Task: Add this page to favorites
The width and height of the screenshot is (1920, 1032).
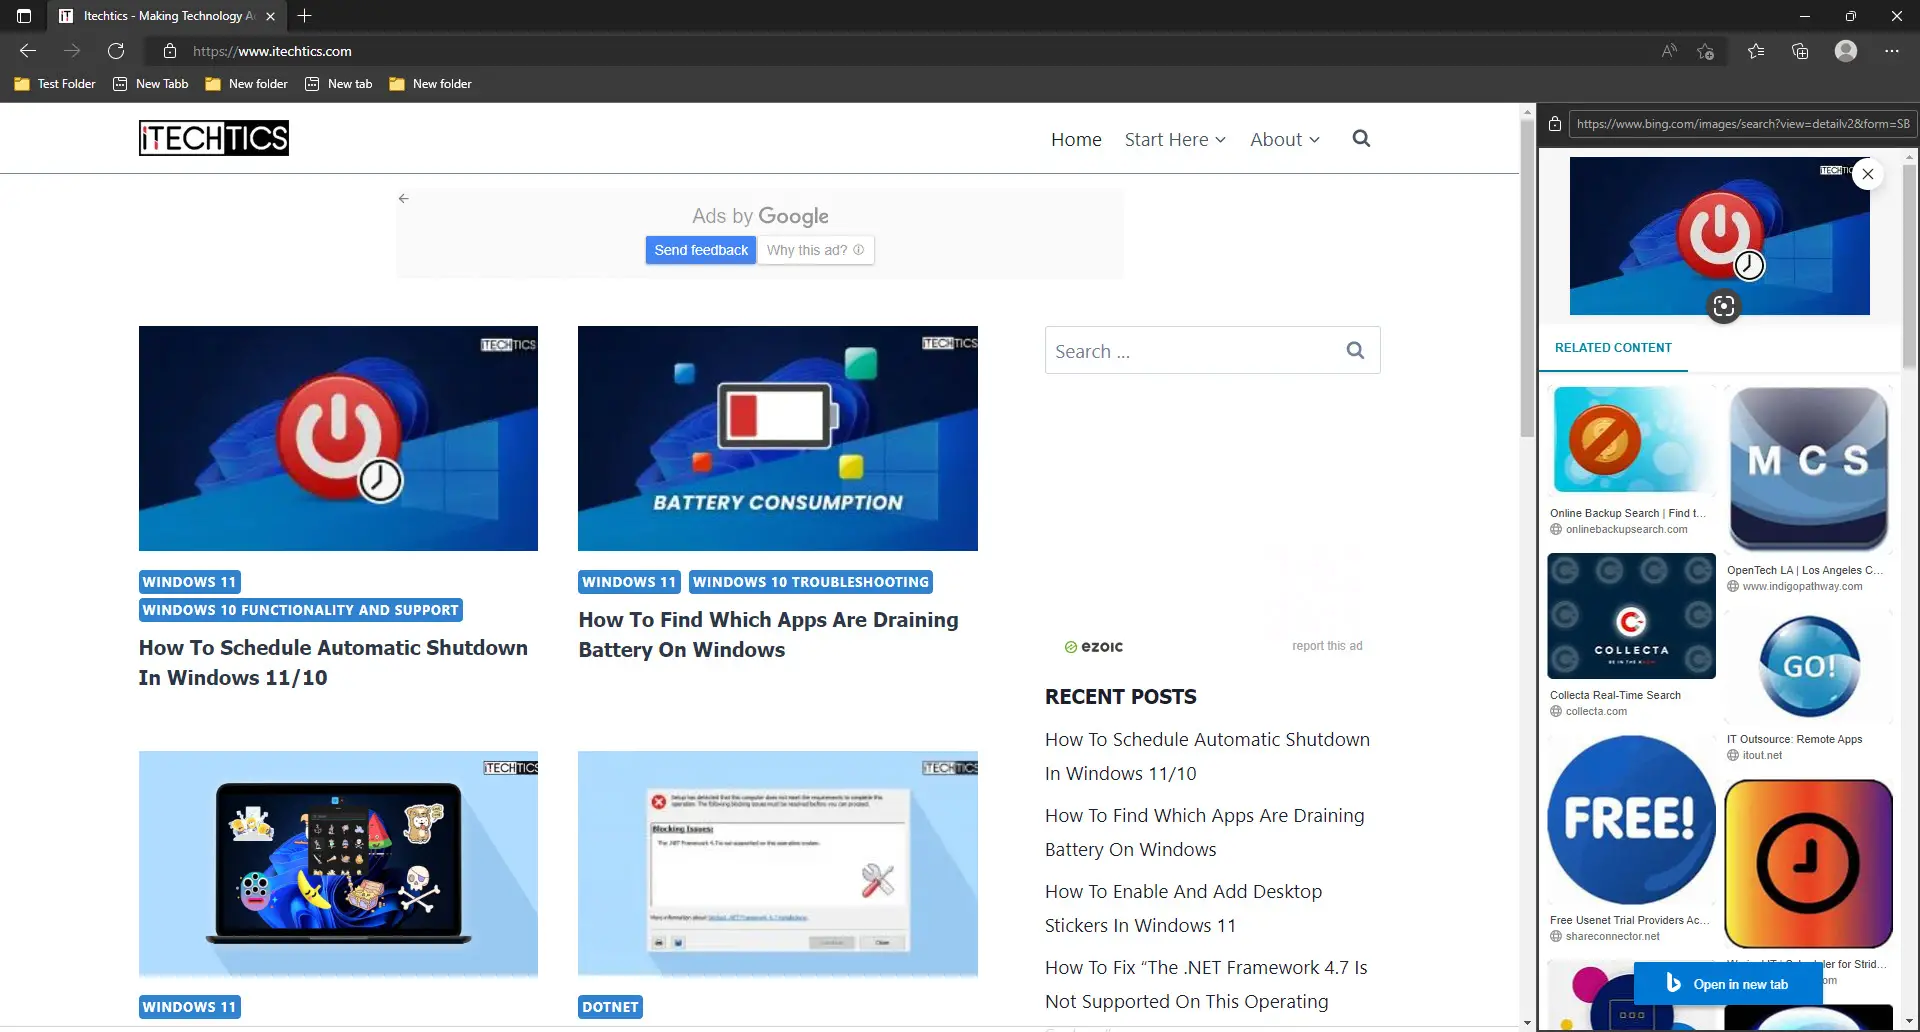Action: tap(1706, 51)
